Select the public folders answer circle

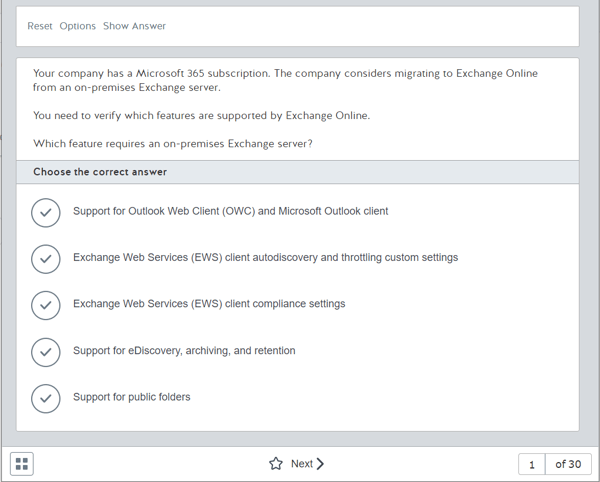point(46,399)
